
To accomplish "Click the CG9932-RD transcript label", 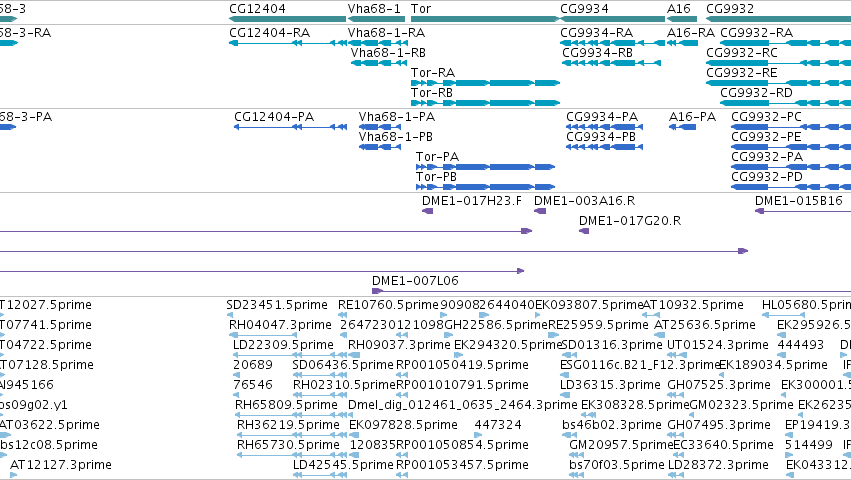I will click(x=757, y=93).
